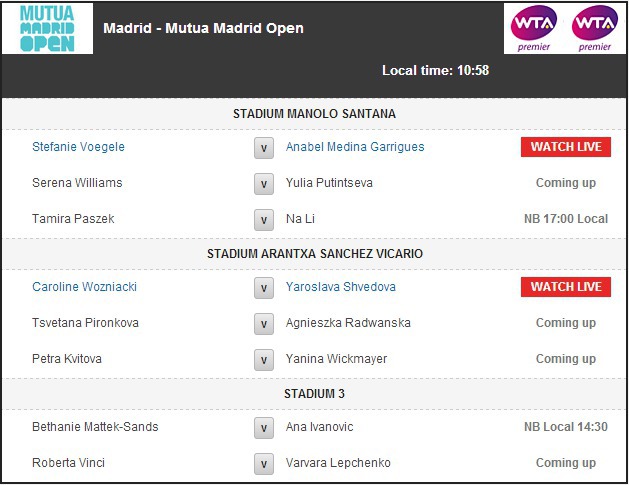Watch live Voegele vs Medina Garrigues

(x=565, y=147)
